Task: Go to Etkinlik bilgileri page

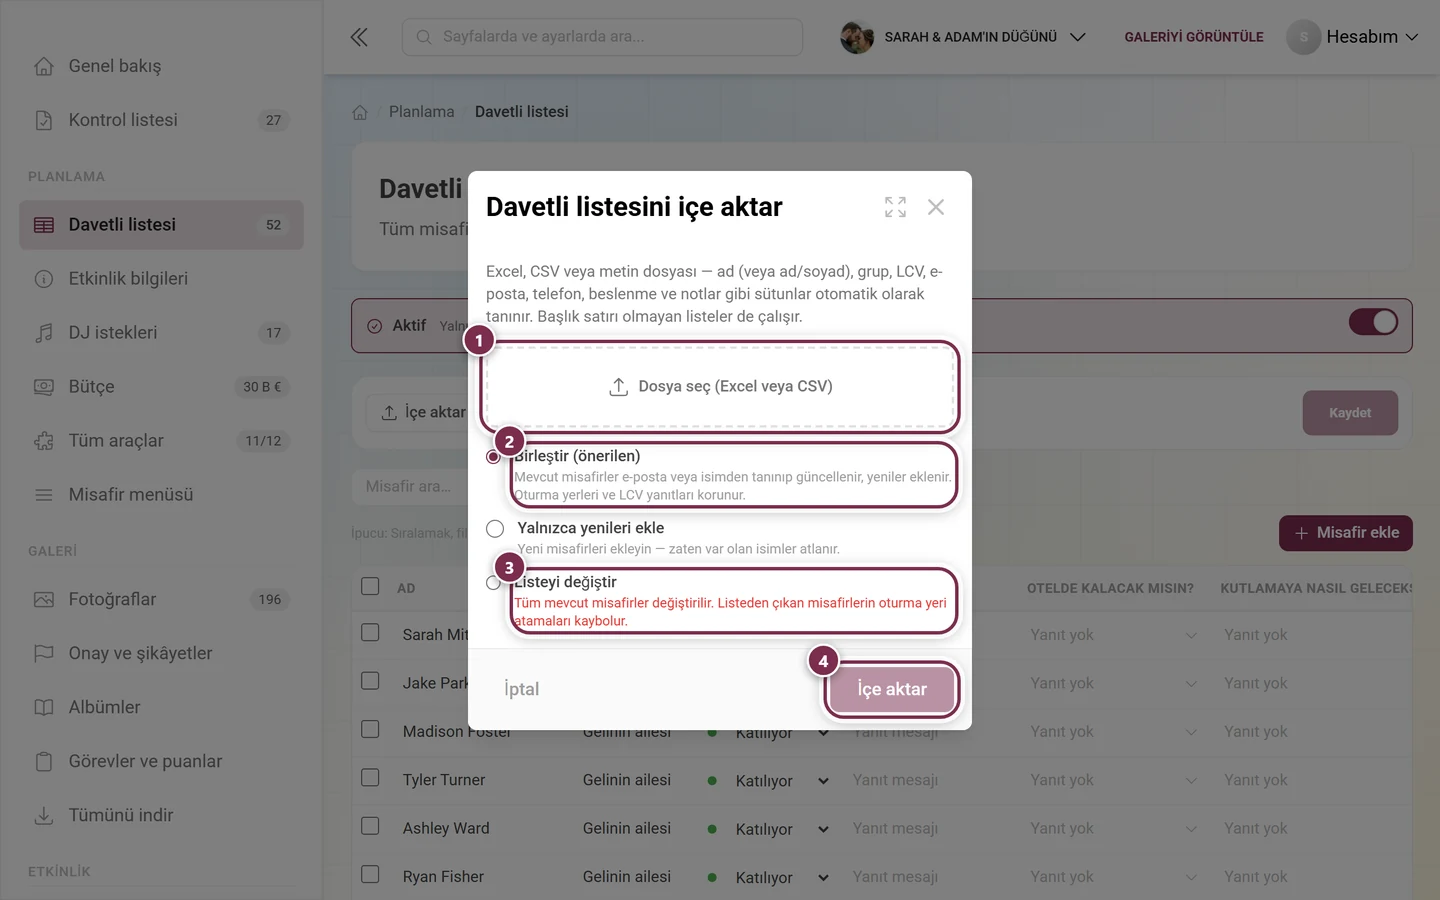Action: click(x=161, y=279)
